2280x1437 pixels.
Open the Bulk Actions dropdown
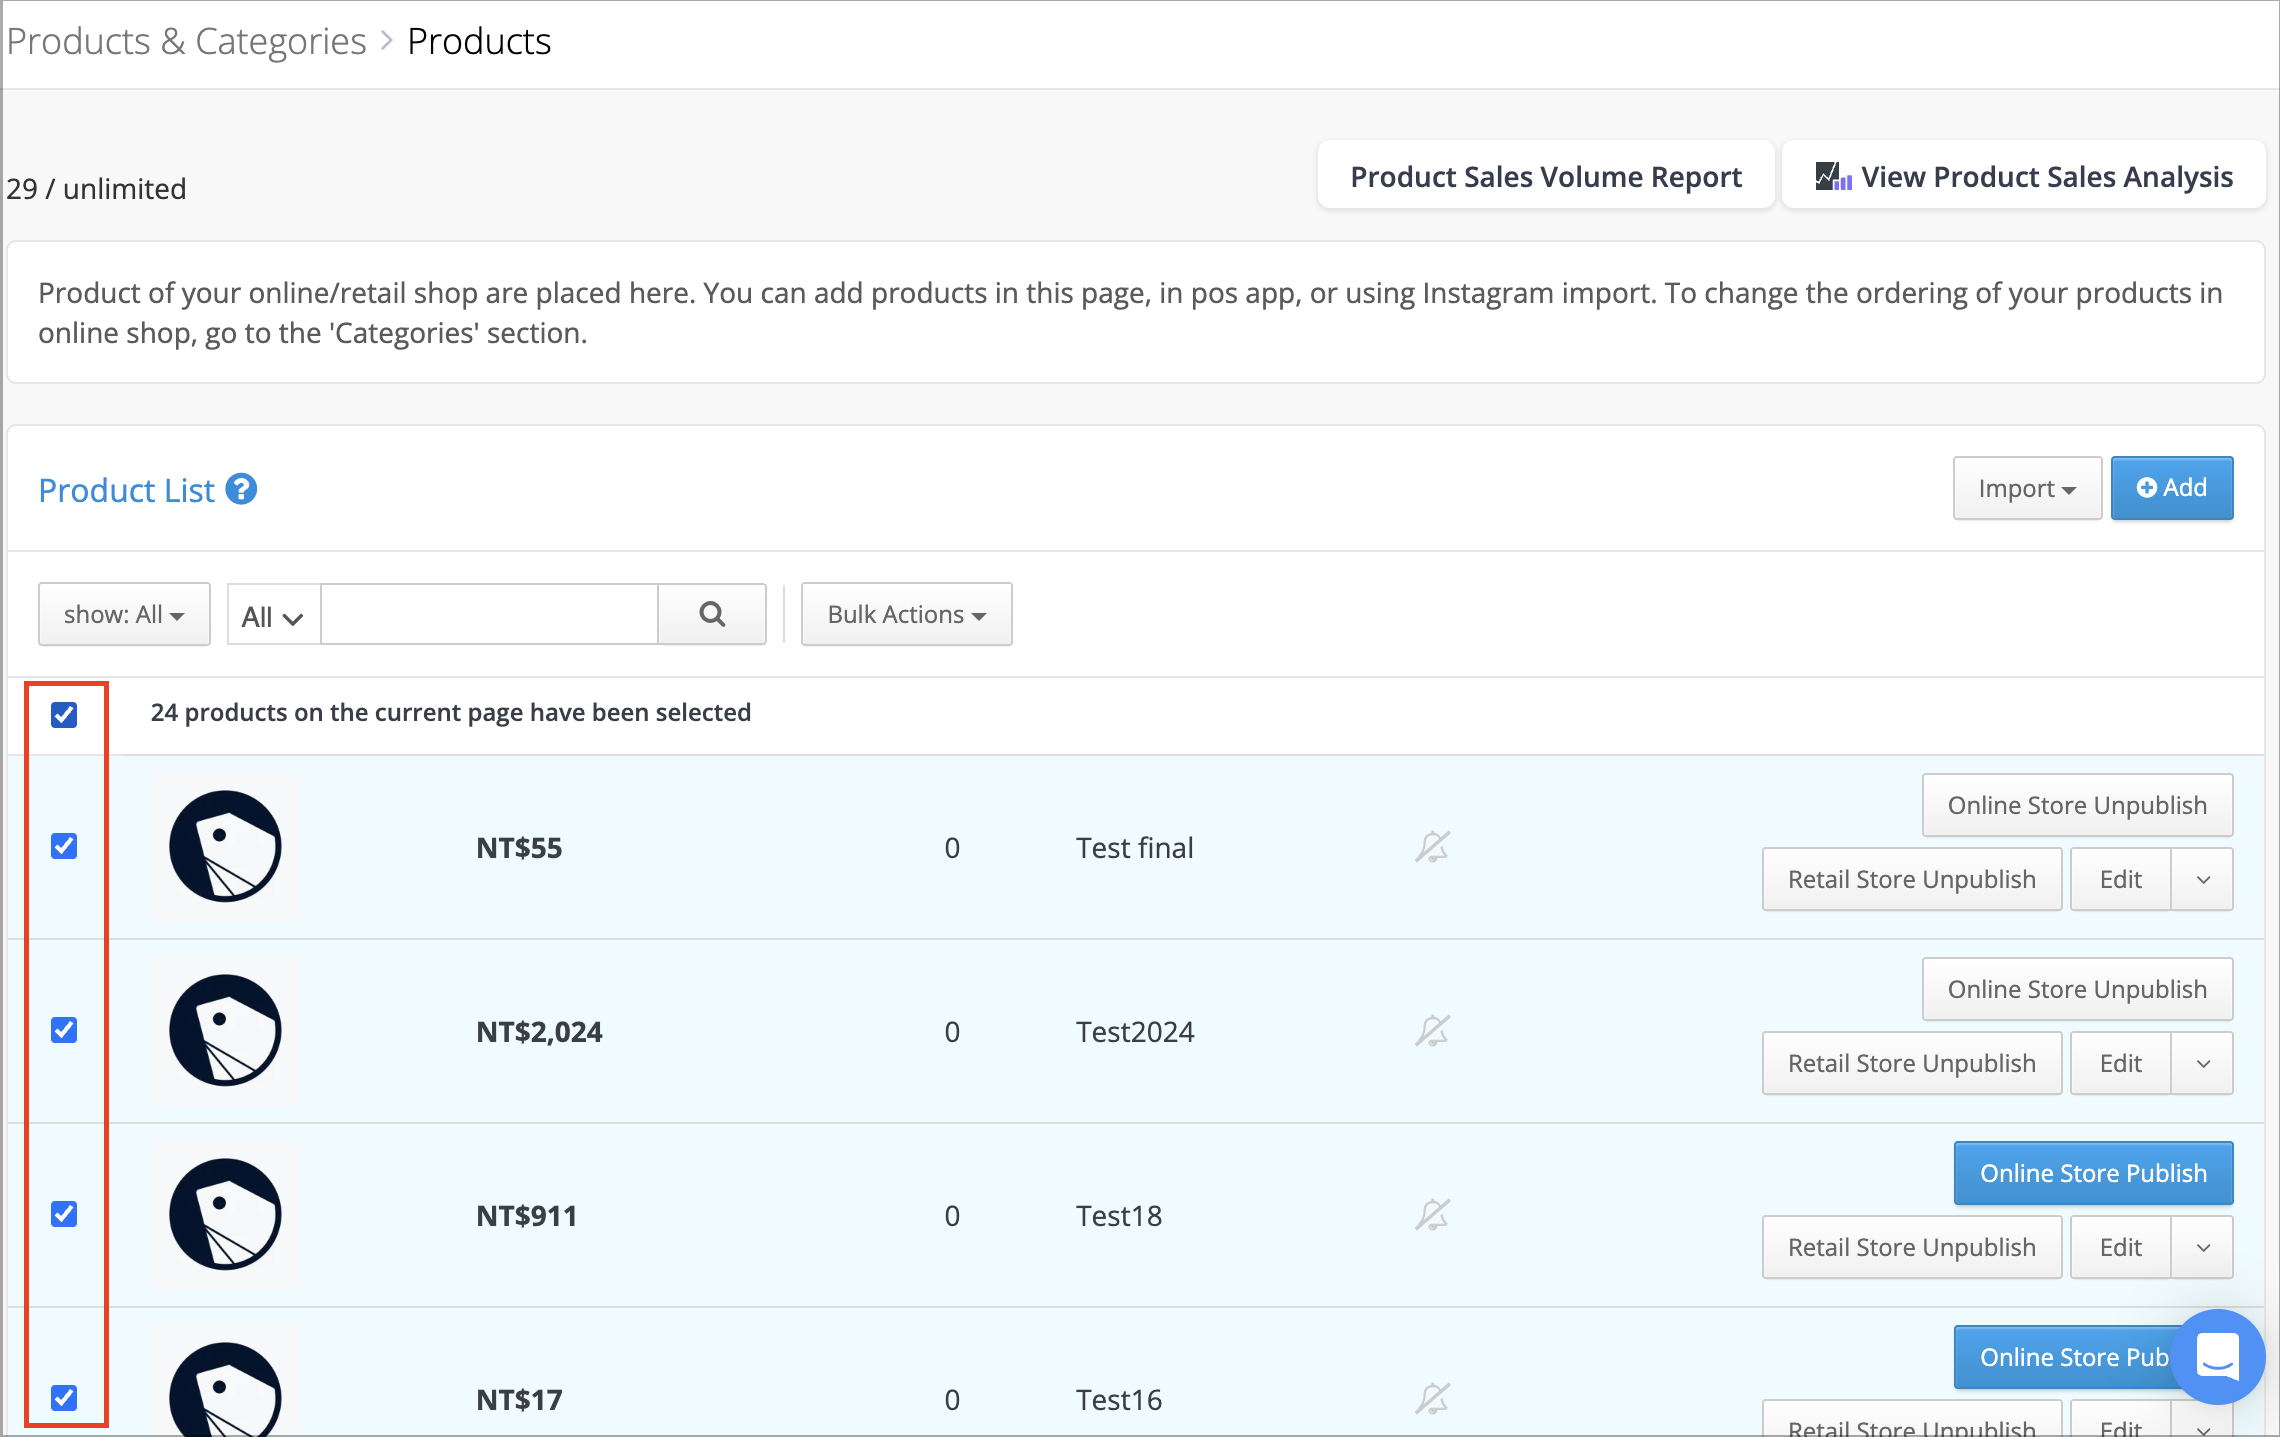(x=906, y=614)
